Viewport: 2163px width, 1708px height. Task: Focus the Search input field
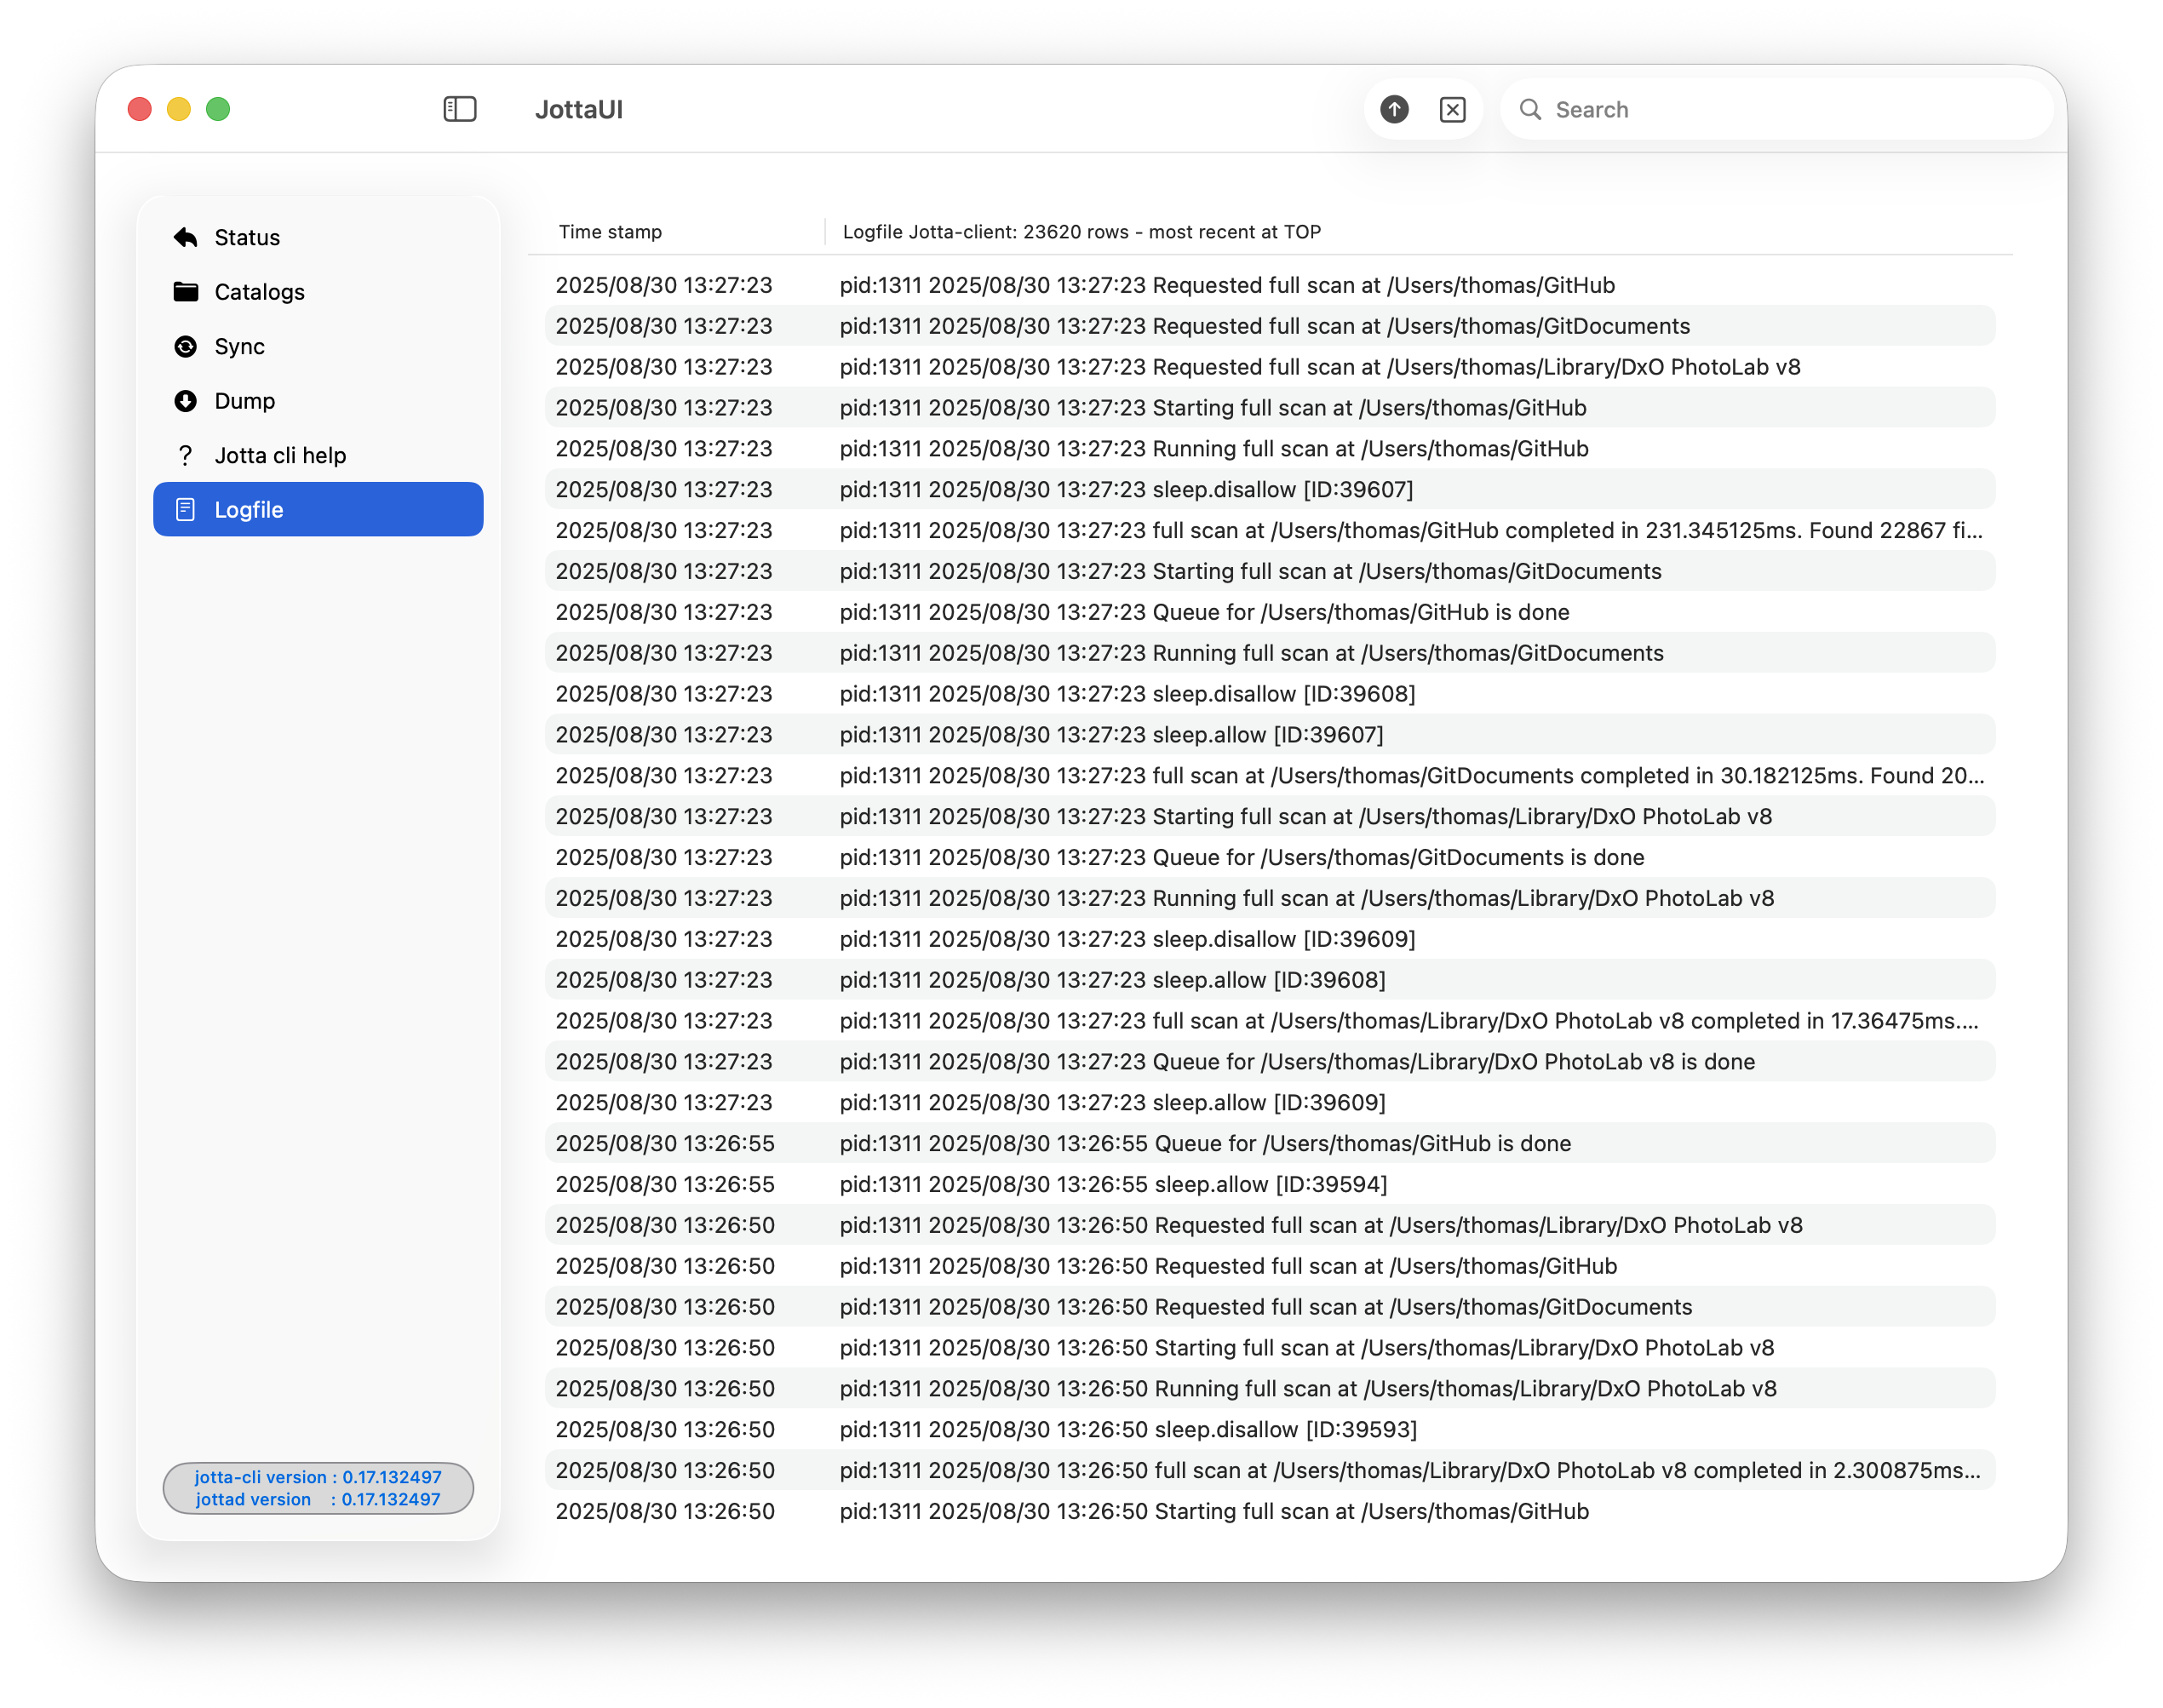tap(1776, 109)
